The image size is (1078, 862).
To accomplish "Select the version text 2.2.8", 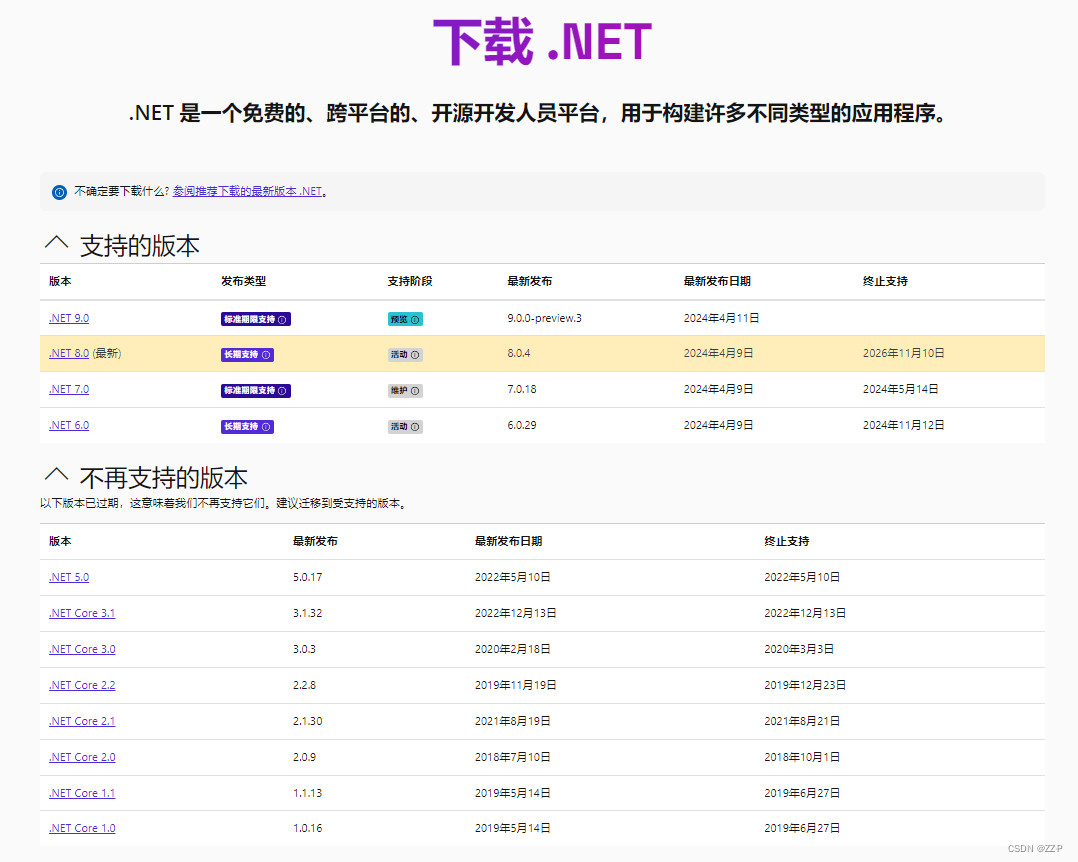I will (x=305, y=685).
